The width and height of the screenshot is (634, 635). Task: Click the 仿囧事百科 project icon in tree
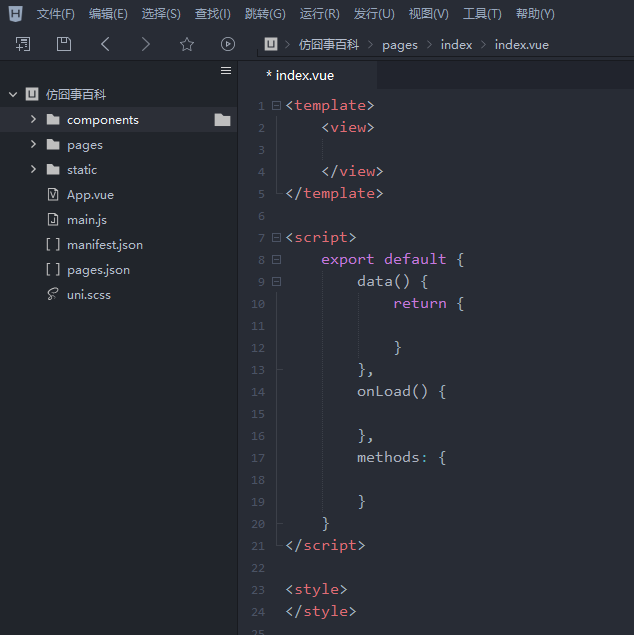[32, 94]
